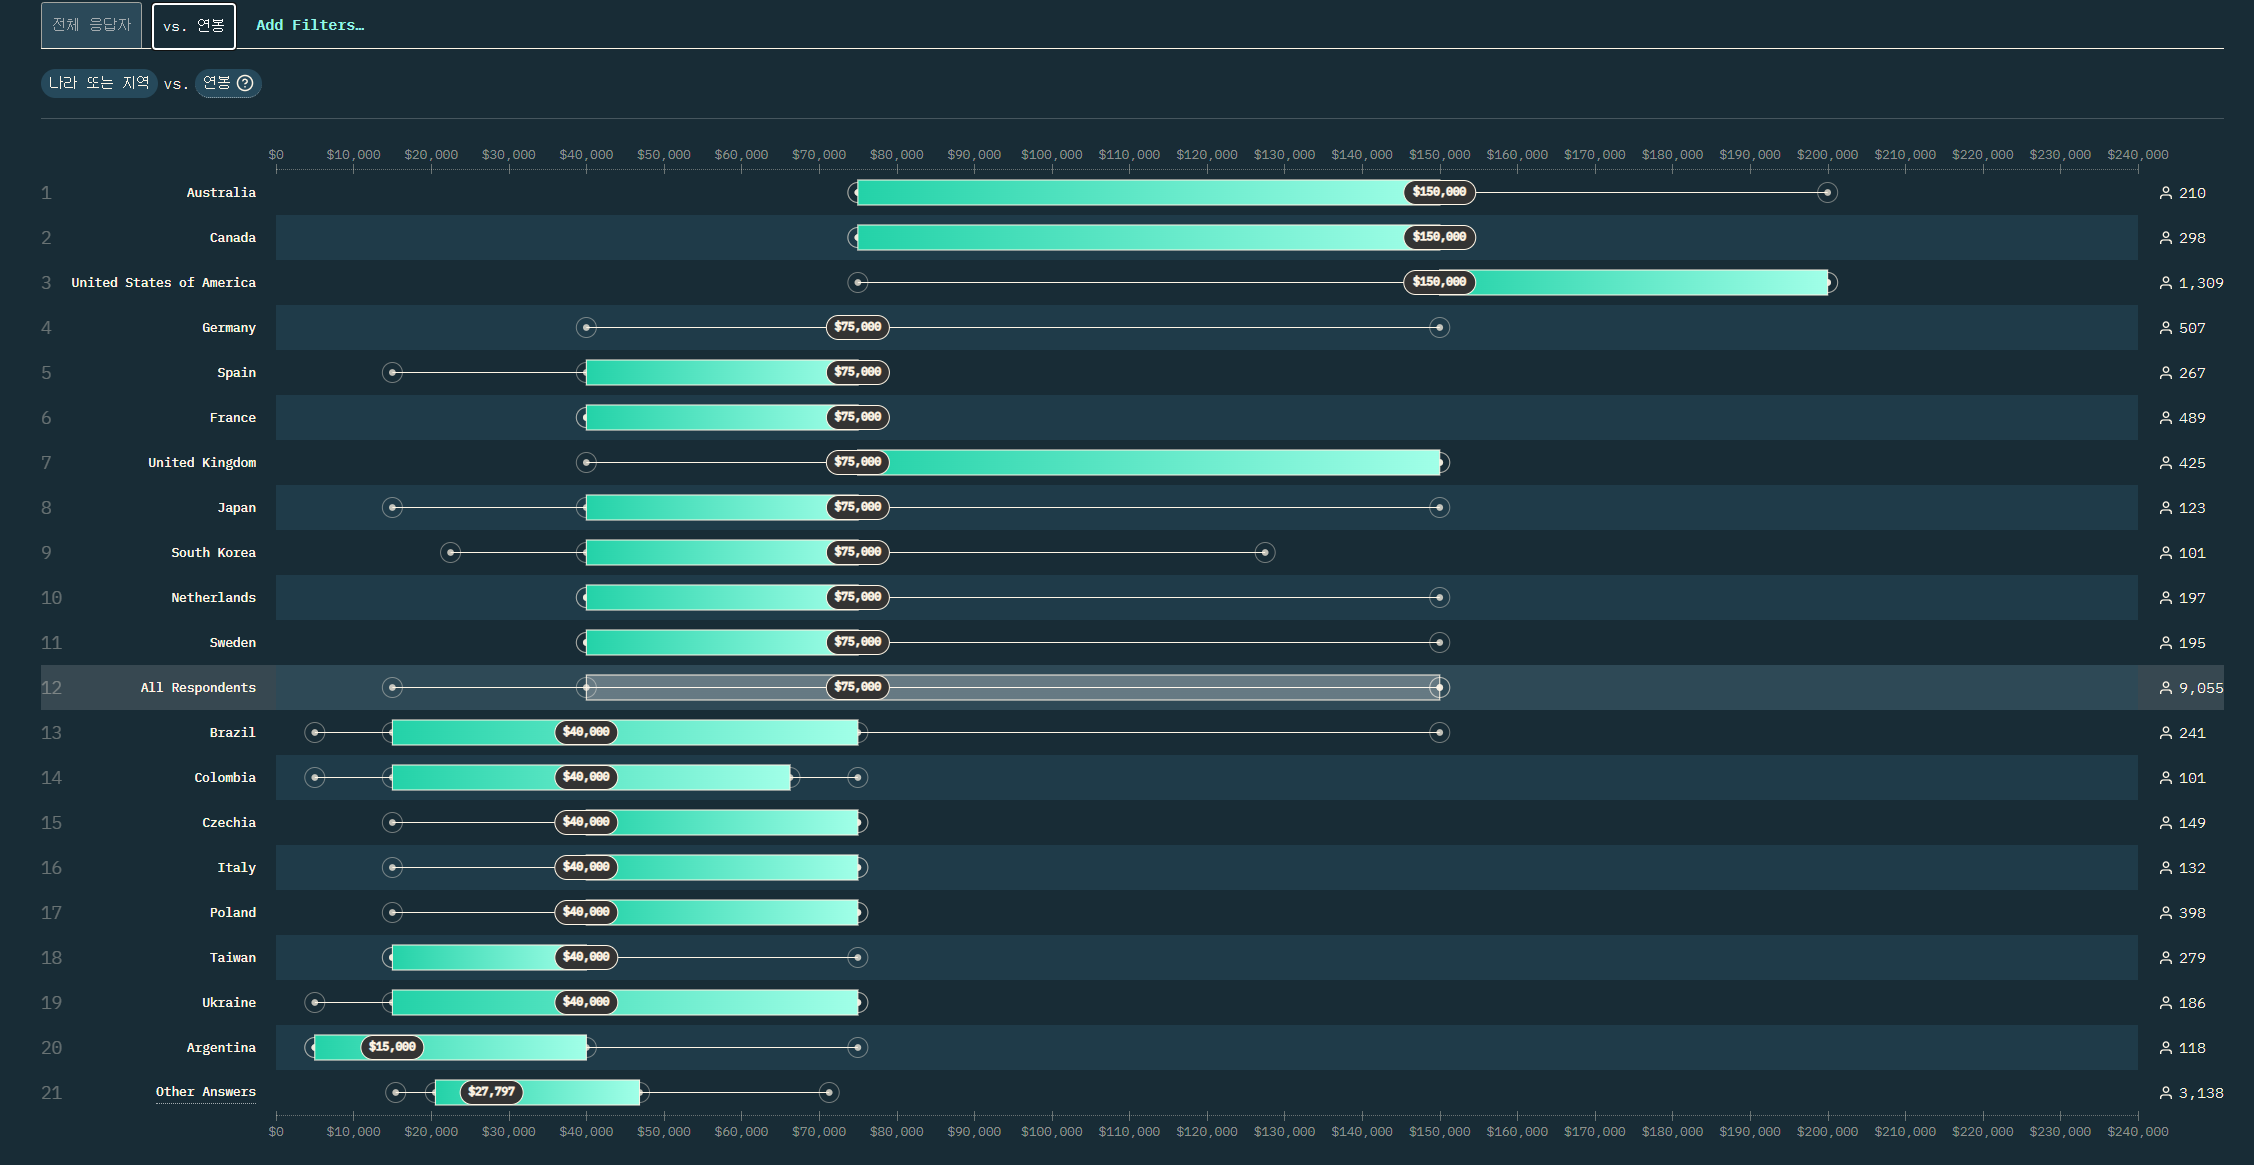
Task: Open the 연봉 variable selector pill
Action: (217, 83)
